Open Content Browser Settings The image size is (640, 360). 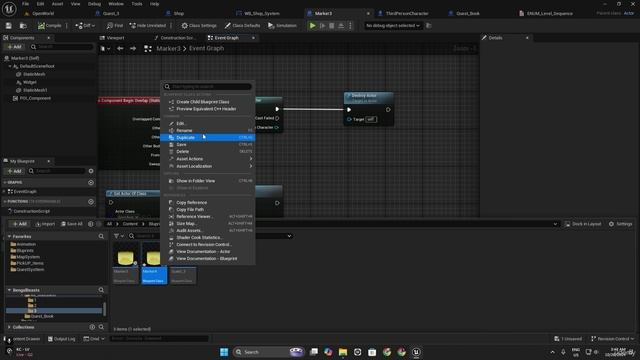pyautogui.click(x=620, y=224)
